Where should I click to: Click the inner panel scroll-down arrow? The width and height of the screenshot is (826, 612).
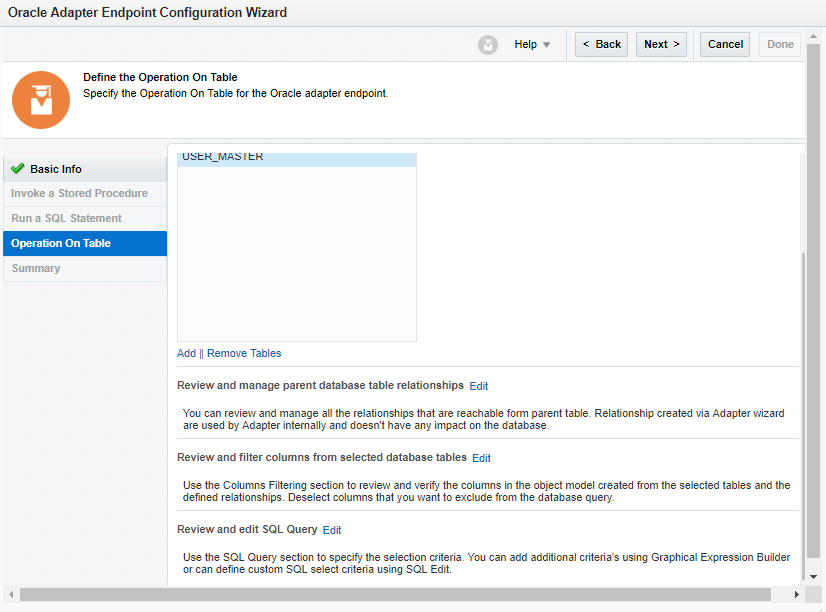813,577
